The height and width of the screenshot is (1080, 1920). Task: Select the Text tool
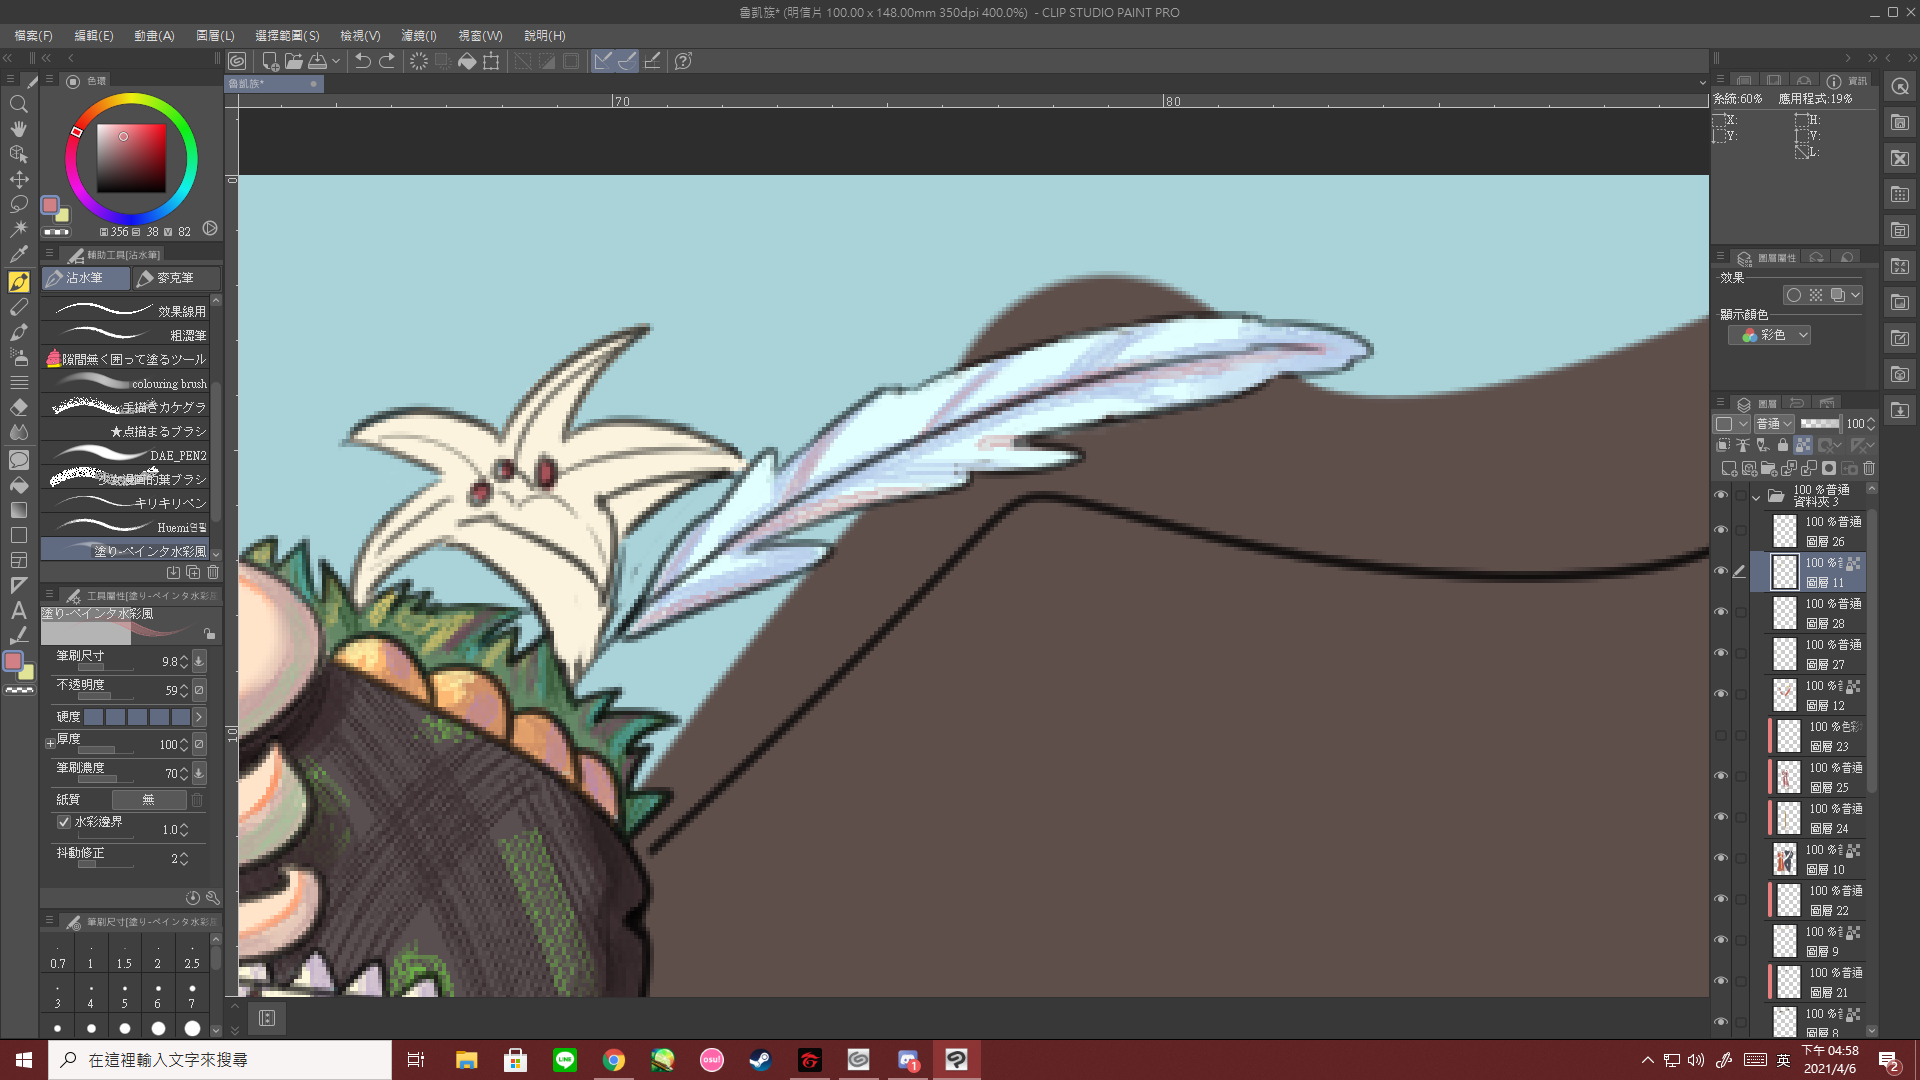[18, 610]
